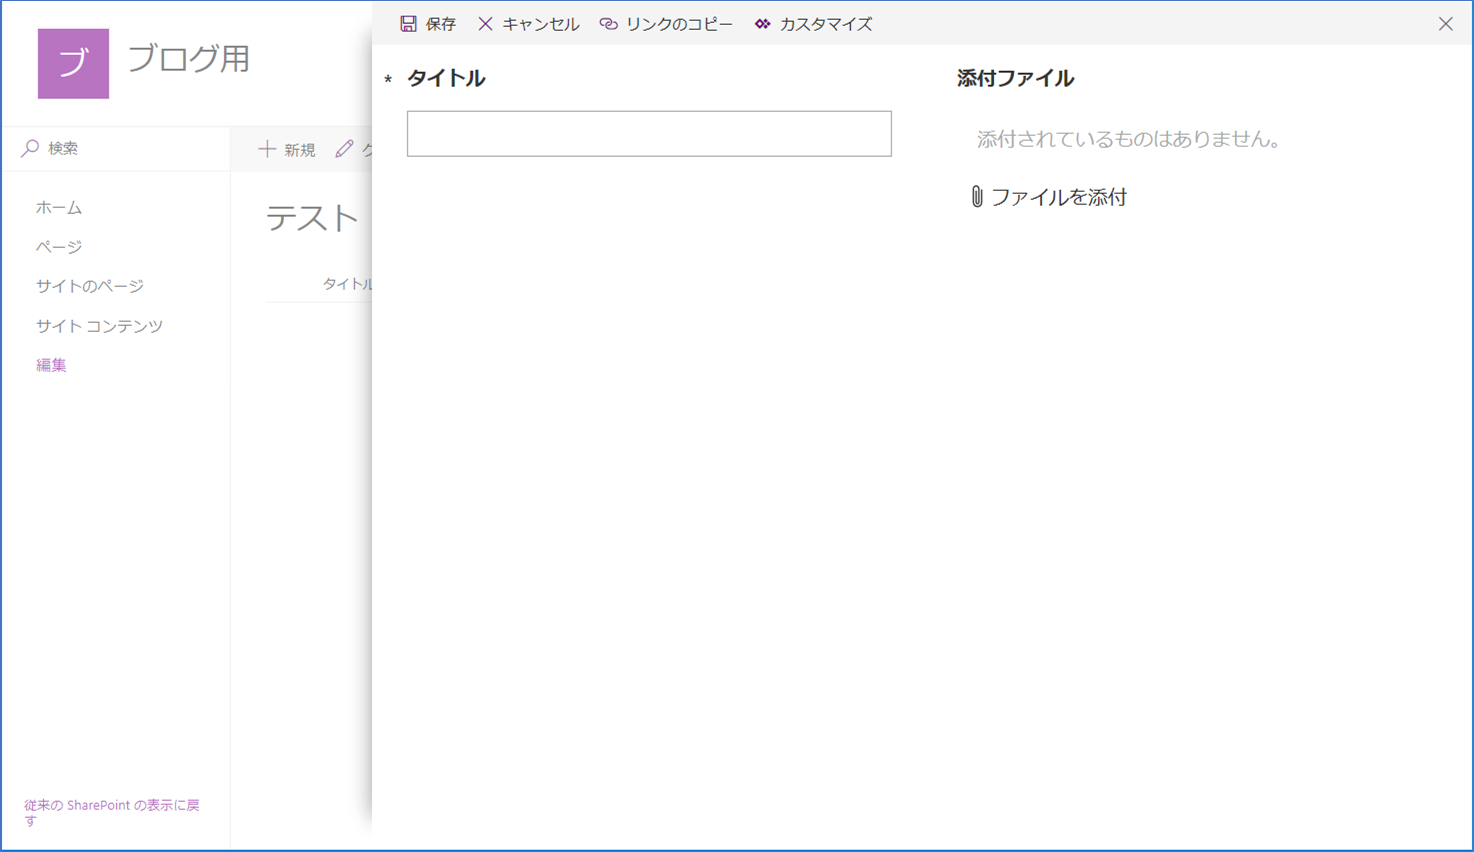The height and width of the screenshot is (852, 1474).
Task: Close the new item form panel
Action: pos(1445,24)
